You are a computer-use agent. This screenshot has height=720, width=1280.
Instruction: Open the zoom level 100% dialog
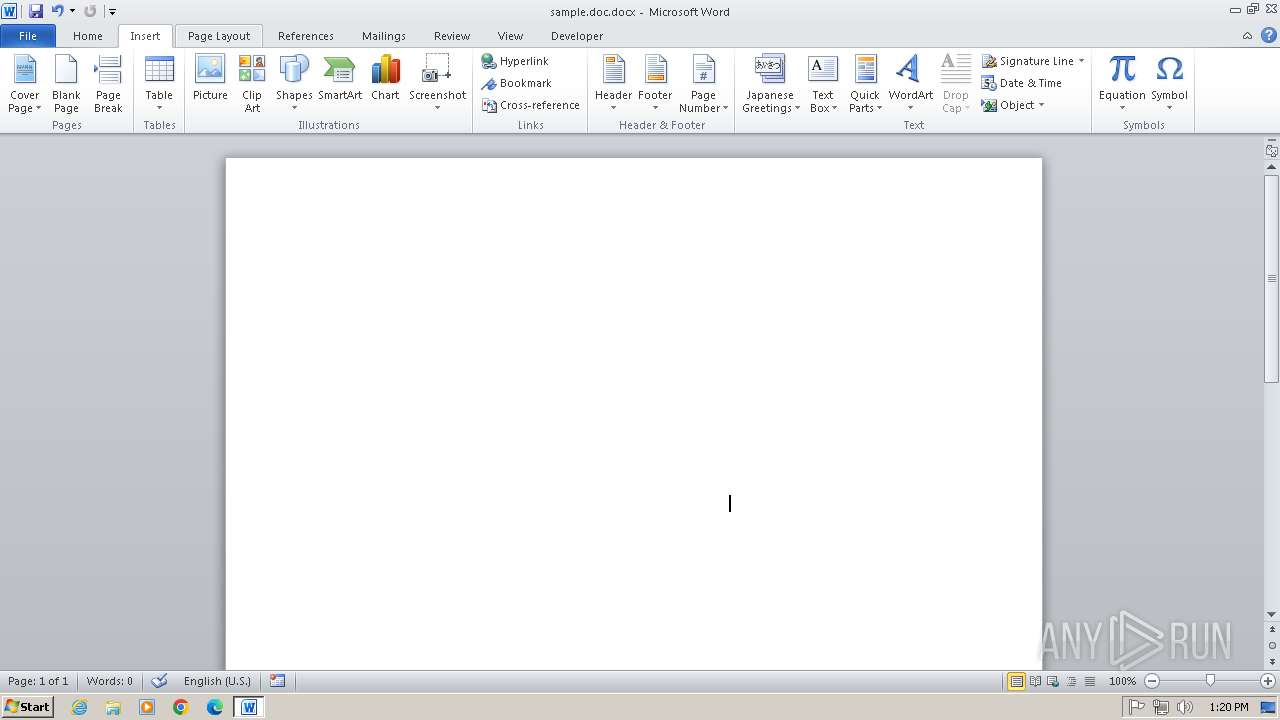(x=1122, y=681)
